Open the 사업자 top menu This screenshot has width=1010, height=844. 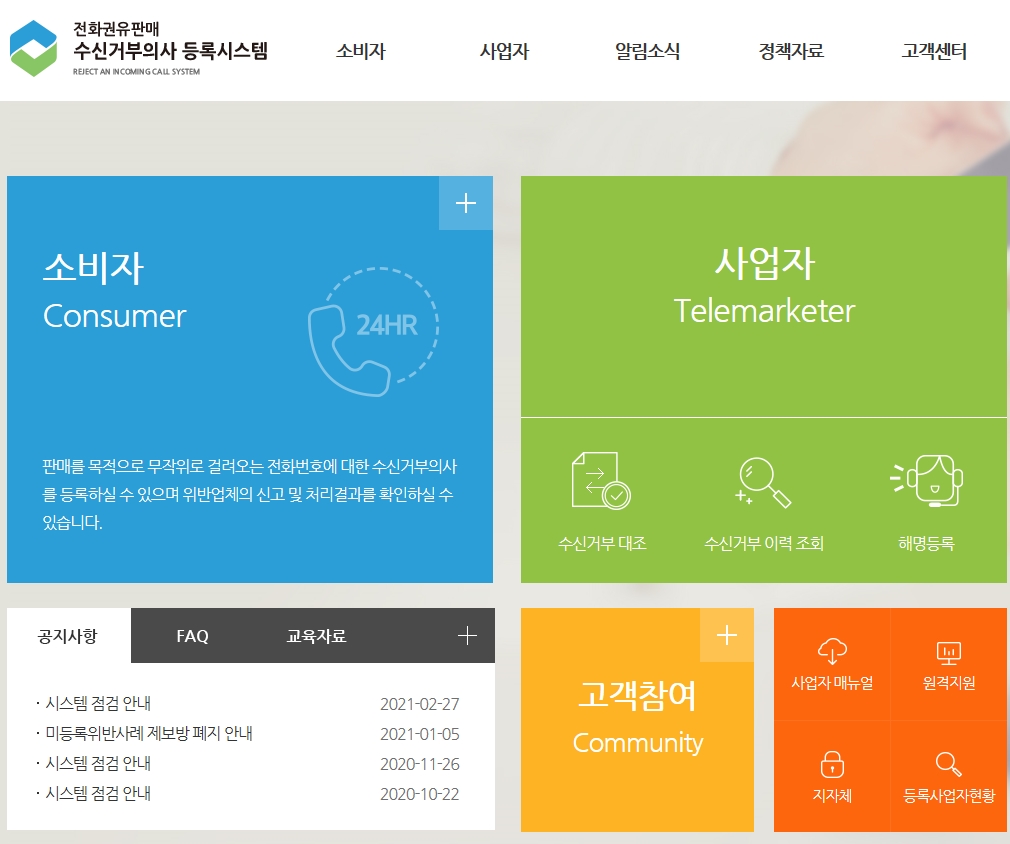(x=504, y=51)
